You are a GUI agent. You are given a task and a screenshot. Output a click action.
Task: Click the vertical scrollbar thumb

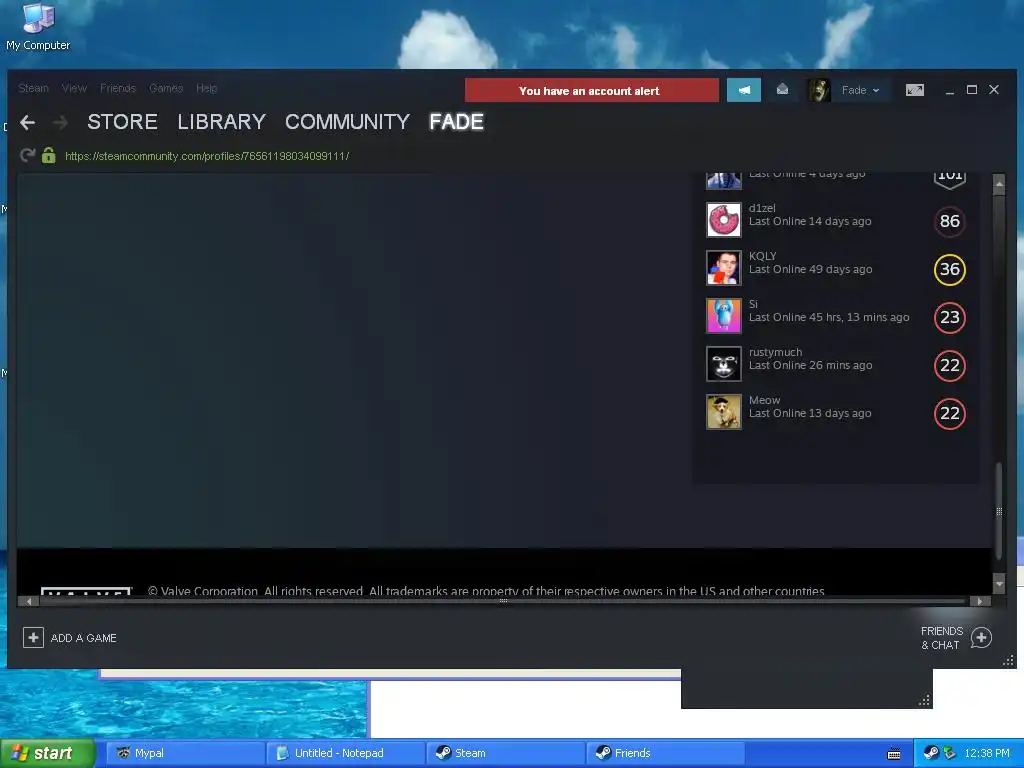tap(999, 511)
